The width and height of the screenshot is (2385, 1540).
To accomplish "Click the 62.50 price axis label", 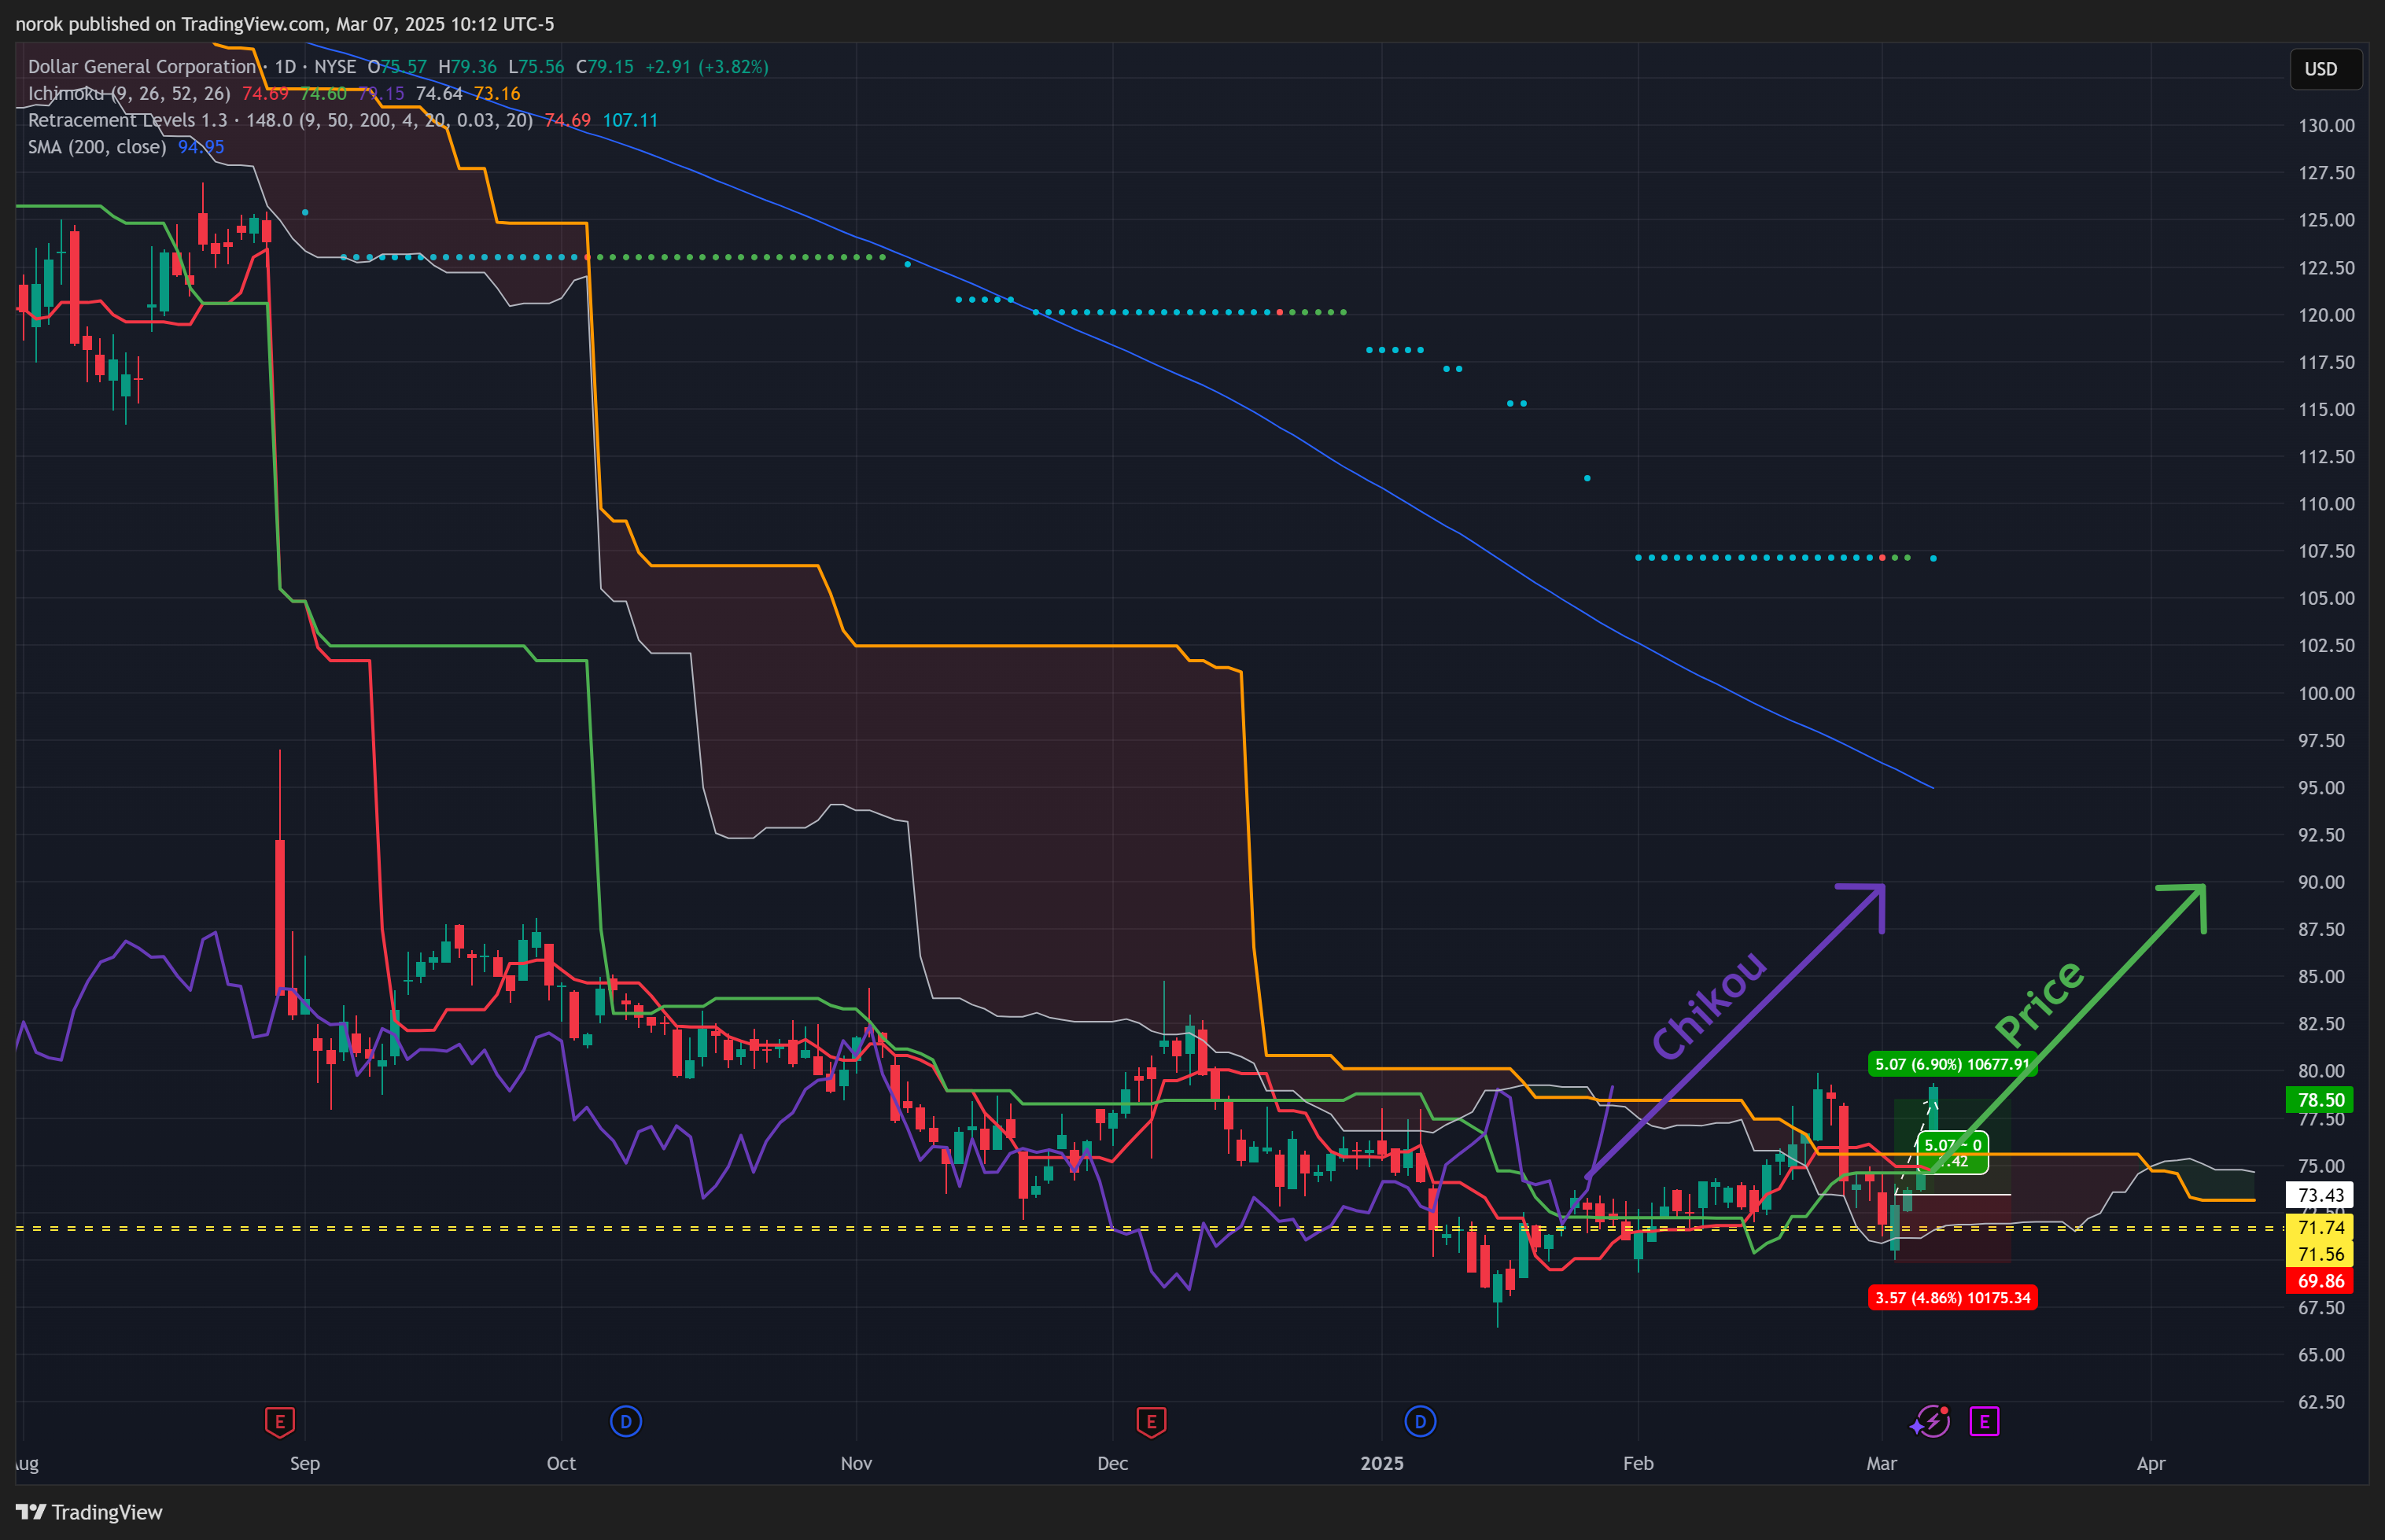I will 2321,1402.
